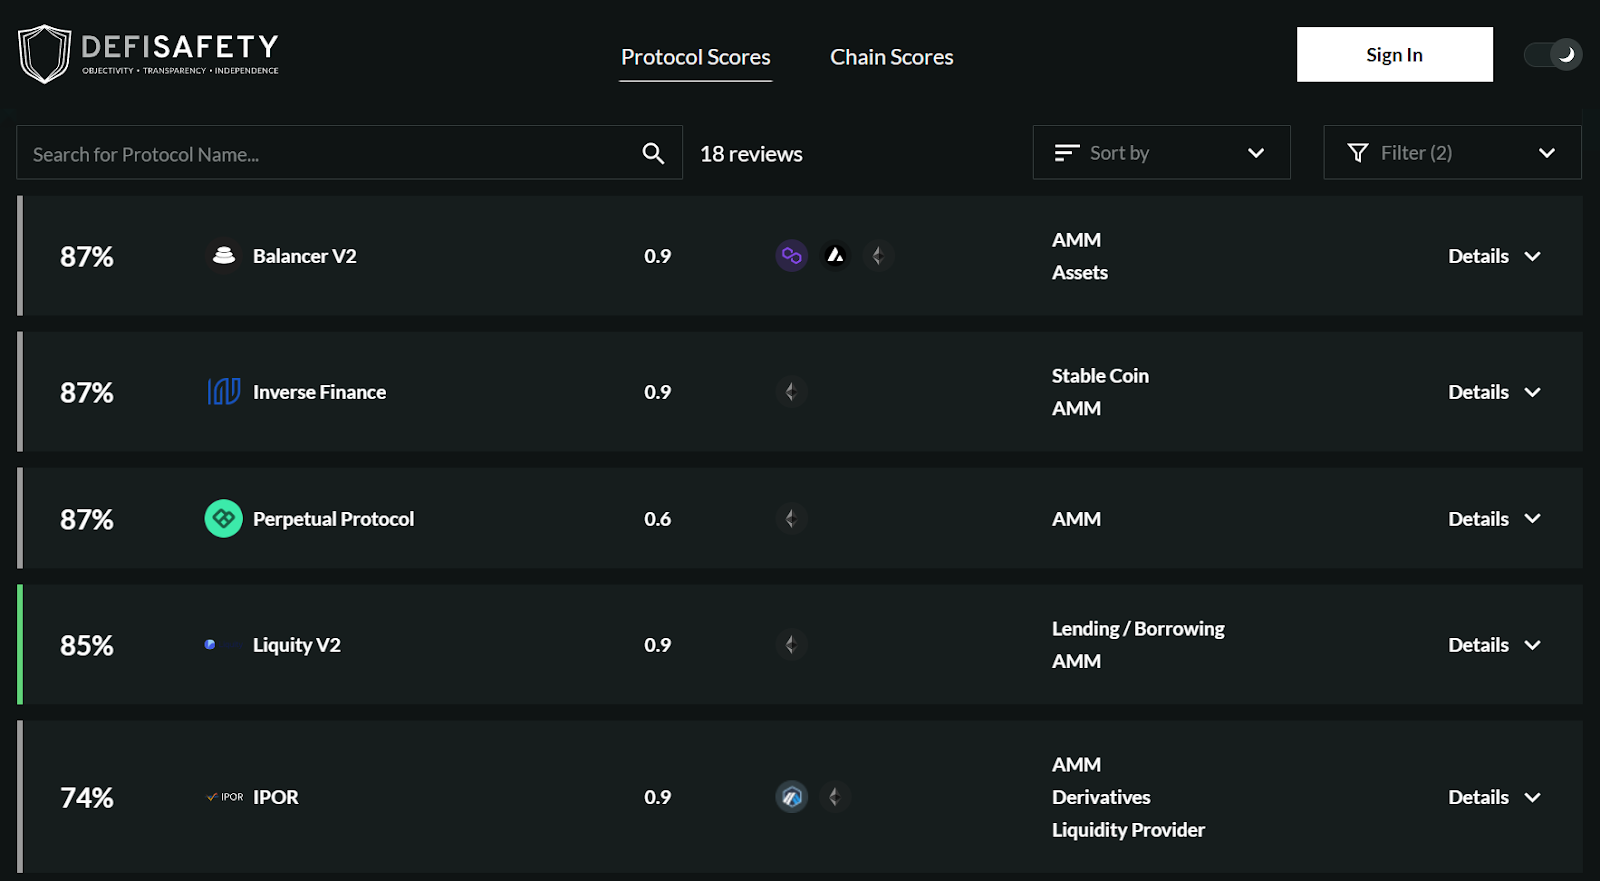
Task: Click Ethereum chain icon in Balancer V2 row
Action: pos(878,256)
